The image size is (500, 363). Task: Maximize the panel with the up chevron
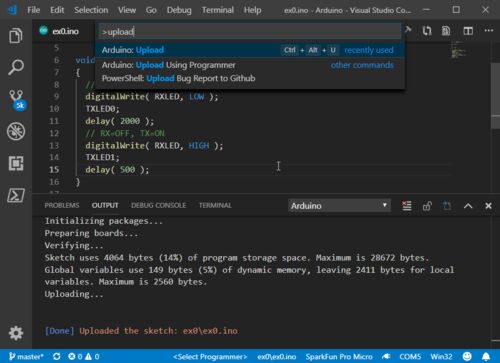[468, 206]
